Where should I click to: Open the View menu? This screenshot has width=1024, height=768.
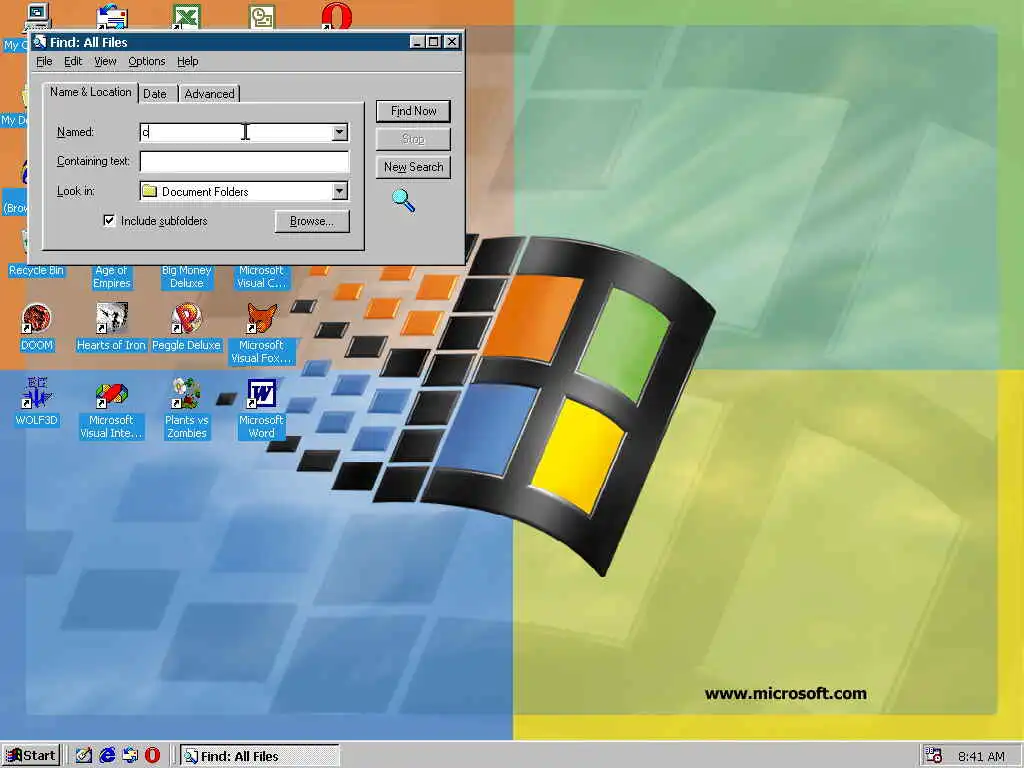point(105,61)
